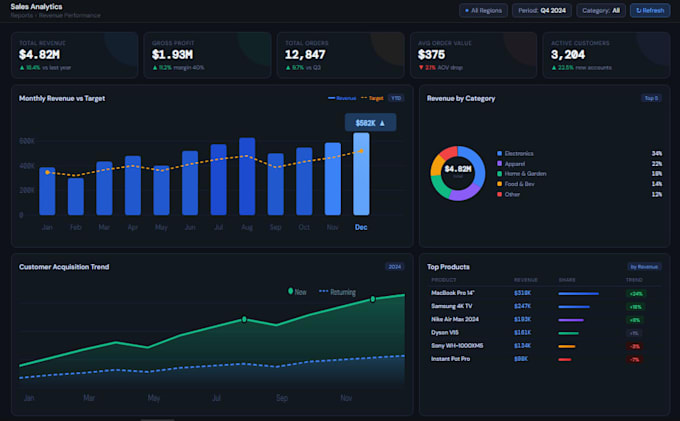Click the orange Food & Bev legend swatch
This screenshot has height=421, width=680.
[x=500, y=184]
